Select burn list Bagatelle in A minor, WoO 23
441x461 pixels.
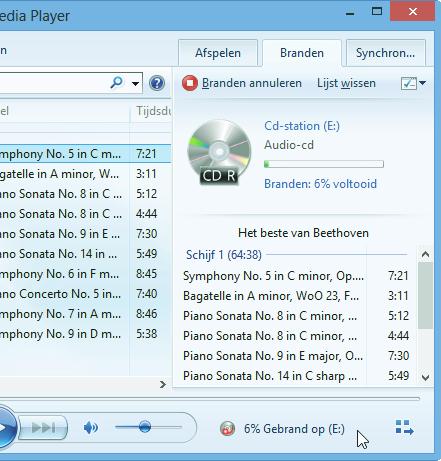(x=296, y=296)
